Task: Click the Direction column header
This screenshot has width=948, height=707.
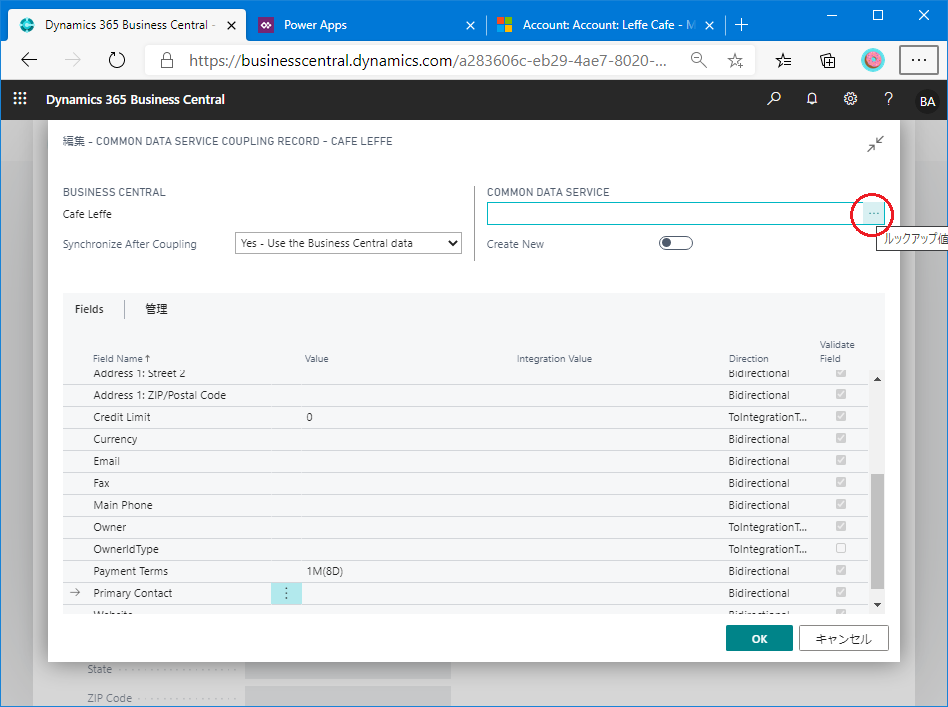Action: click(748, 359)
